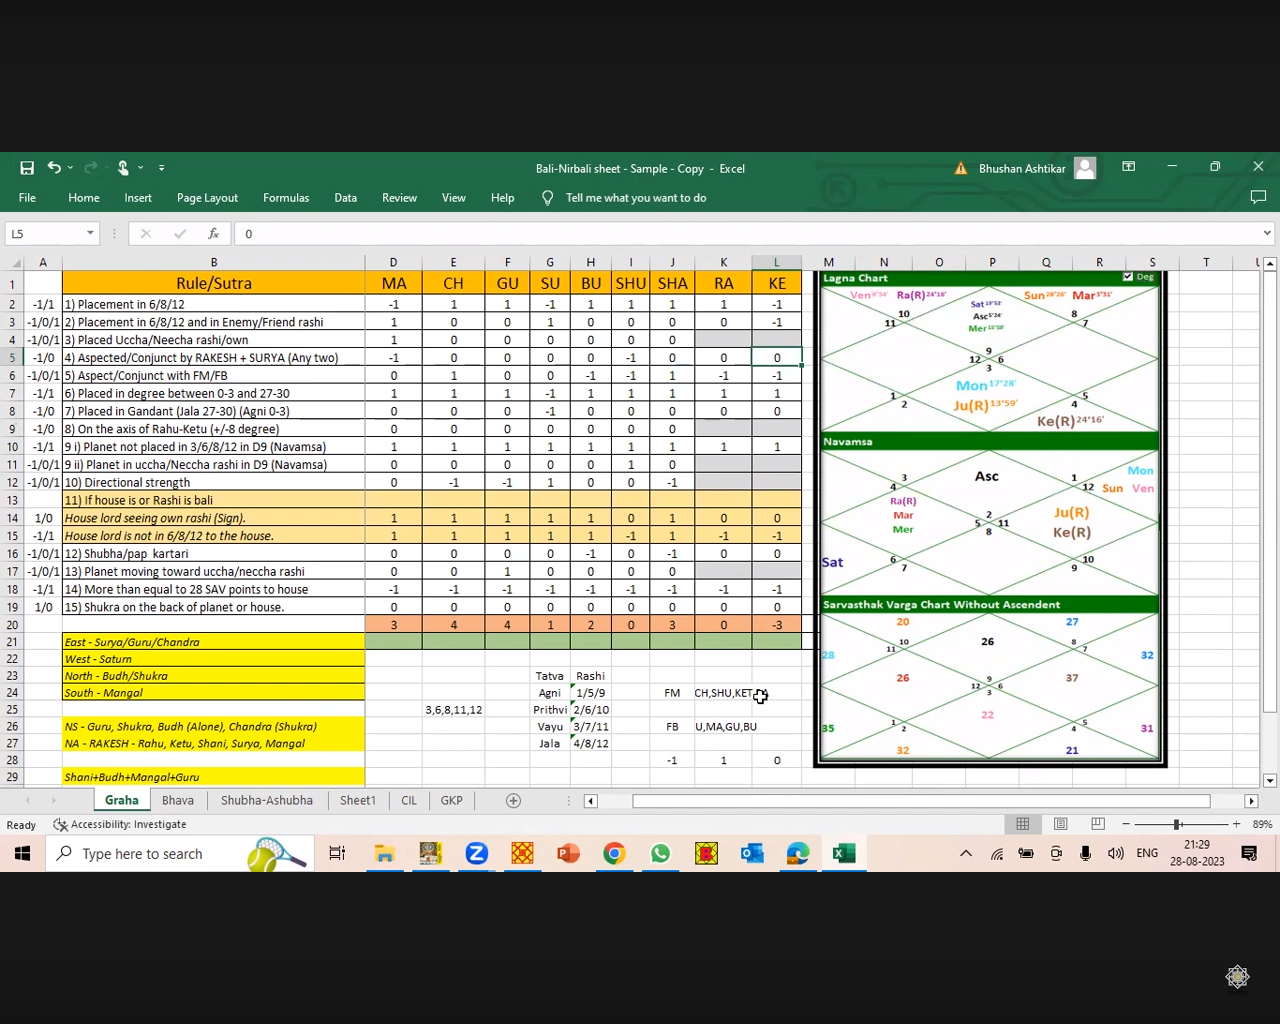The image size is (1280, 1024).
Task: Open the Name Box dropdown arrow
Action: tap(90, 234)
